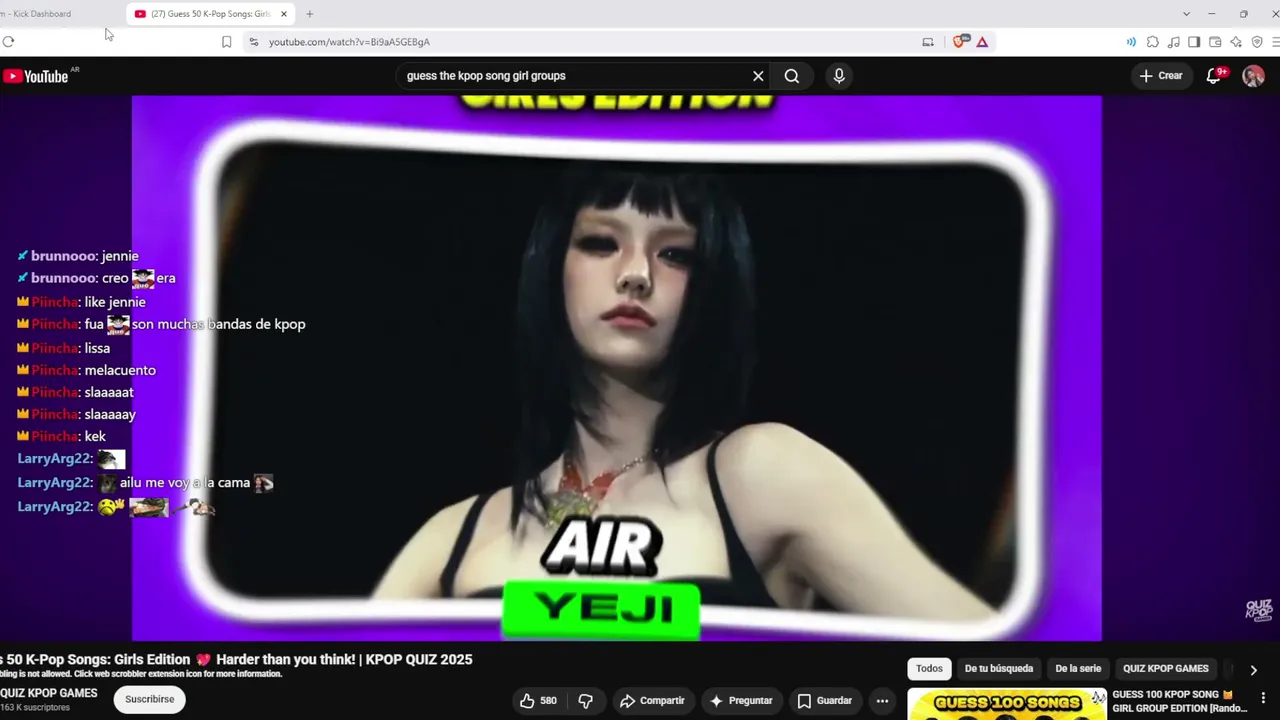Bookmark this page using the bookmark icon
This screenshot has width=1280, height=720.
coord(226,42)
